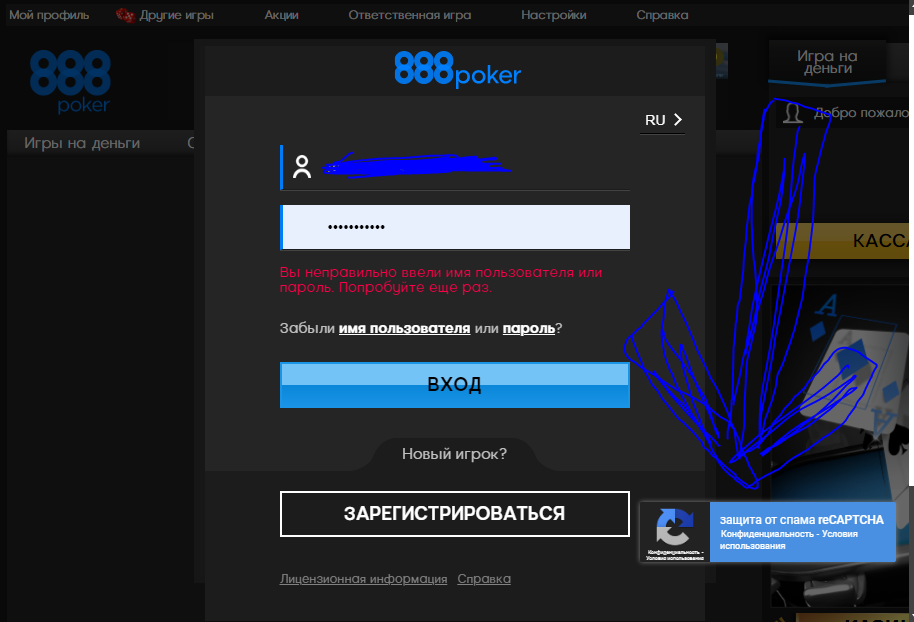Click the КАССА cashier button
Screen dimensions: 914x622
coord(843,241)
